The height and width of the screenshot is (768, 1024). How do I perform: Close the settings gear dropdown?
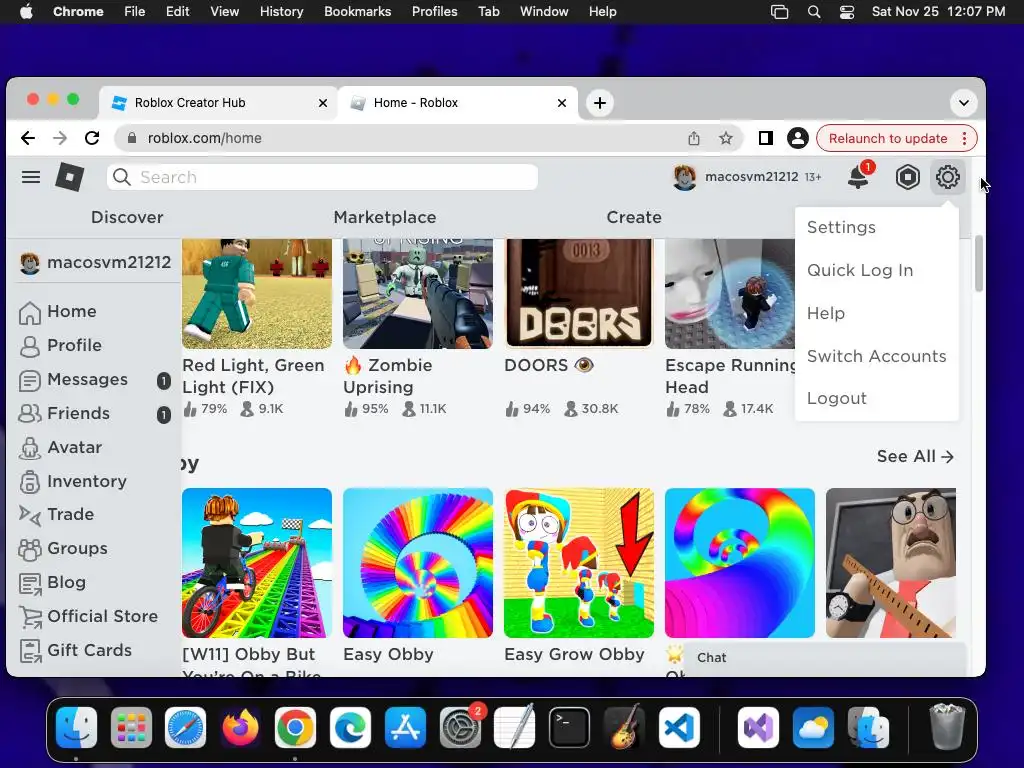pyautogui.click(x=947, y=177)
